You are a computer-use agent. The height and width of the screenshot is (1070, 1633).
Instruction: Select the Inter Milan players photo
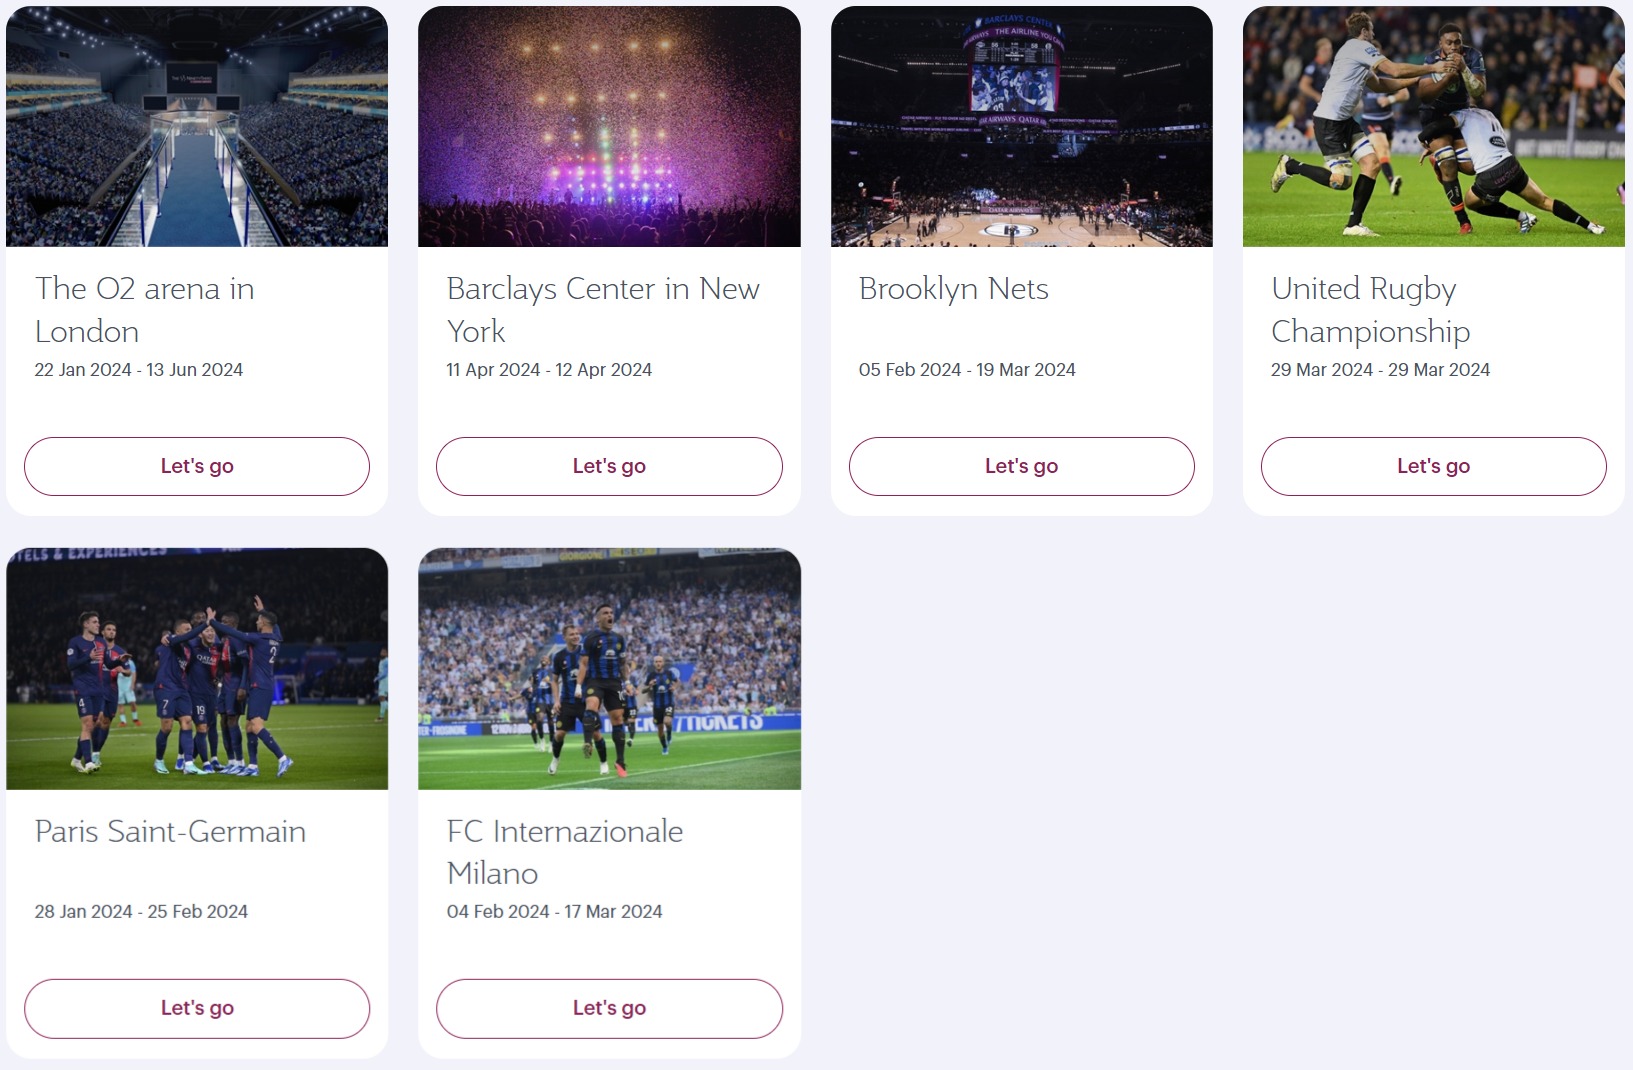point(609,669)
